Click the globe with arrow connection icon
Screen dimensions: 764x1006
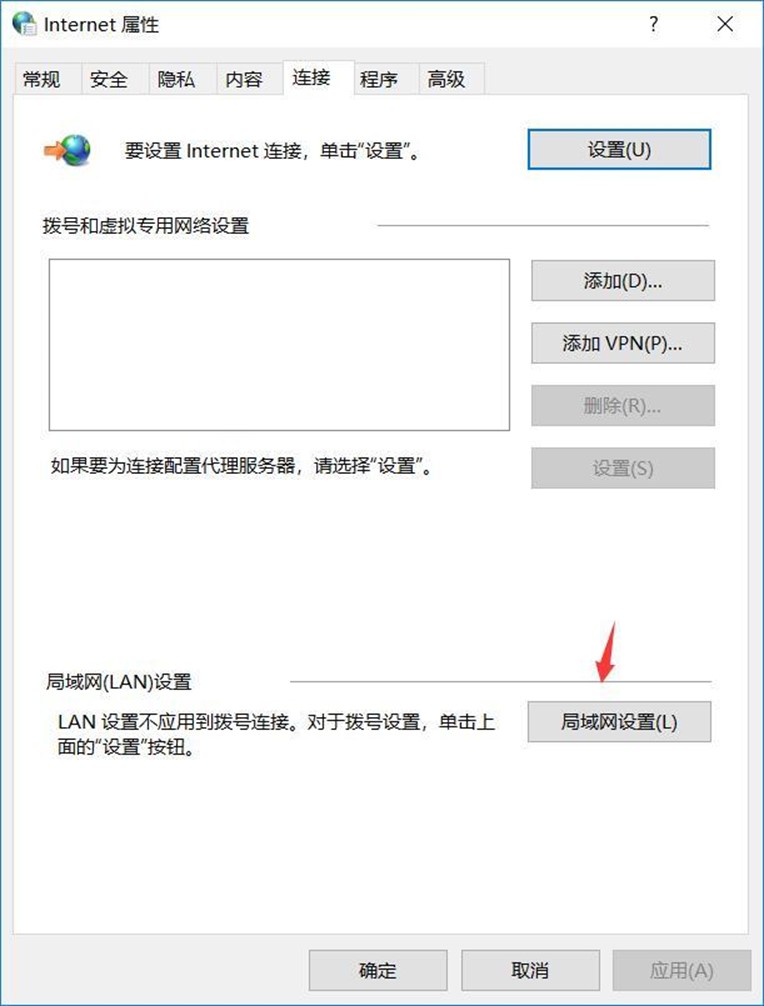pos(67,150)
